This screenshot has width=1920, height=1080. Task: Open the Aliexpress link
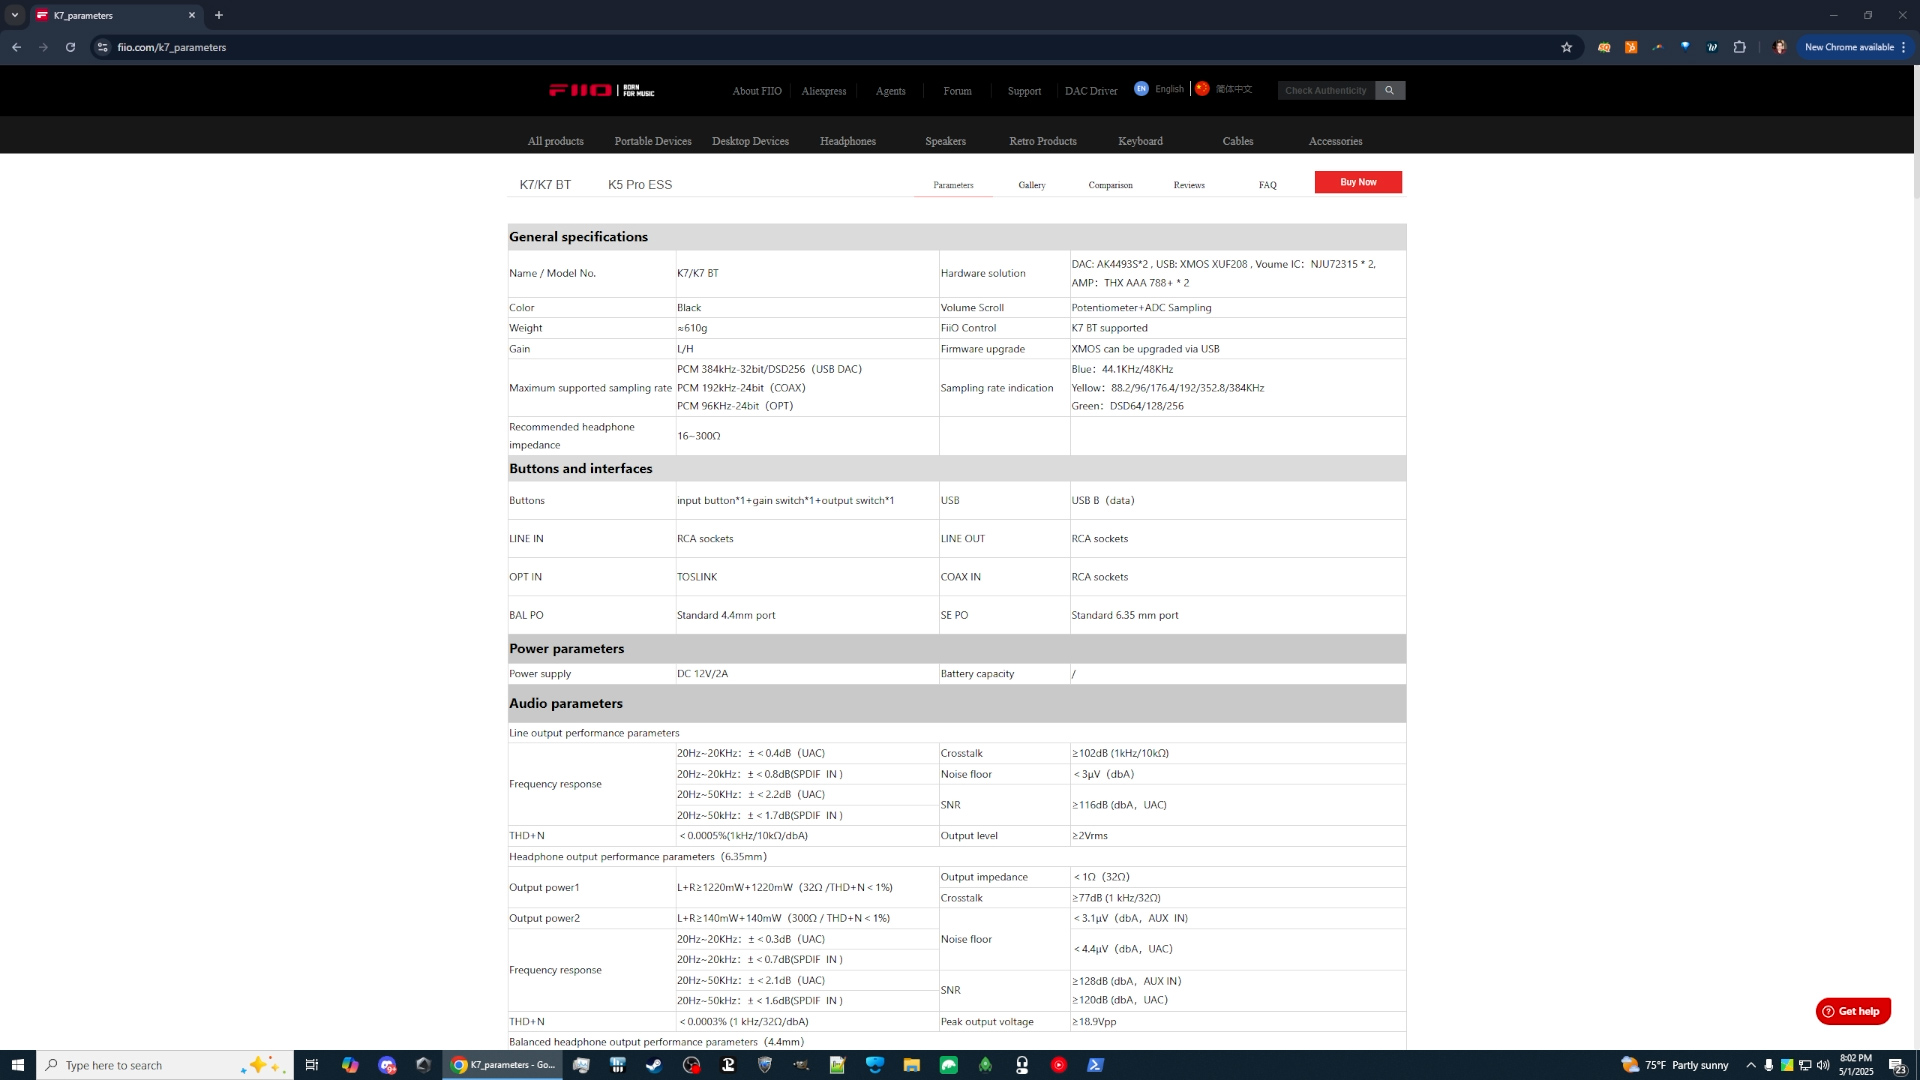pyautogui.click(x=824, y=91)
